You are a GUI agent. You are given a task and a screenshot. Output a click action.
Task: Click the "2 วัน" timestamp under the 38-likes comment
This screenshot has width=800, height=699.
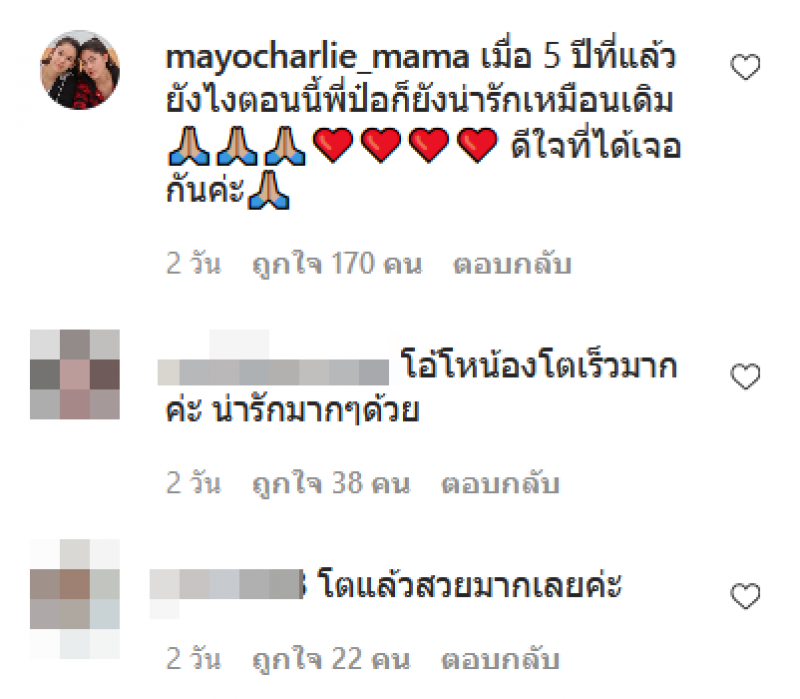click(x=193, y=483)
